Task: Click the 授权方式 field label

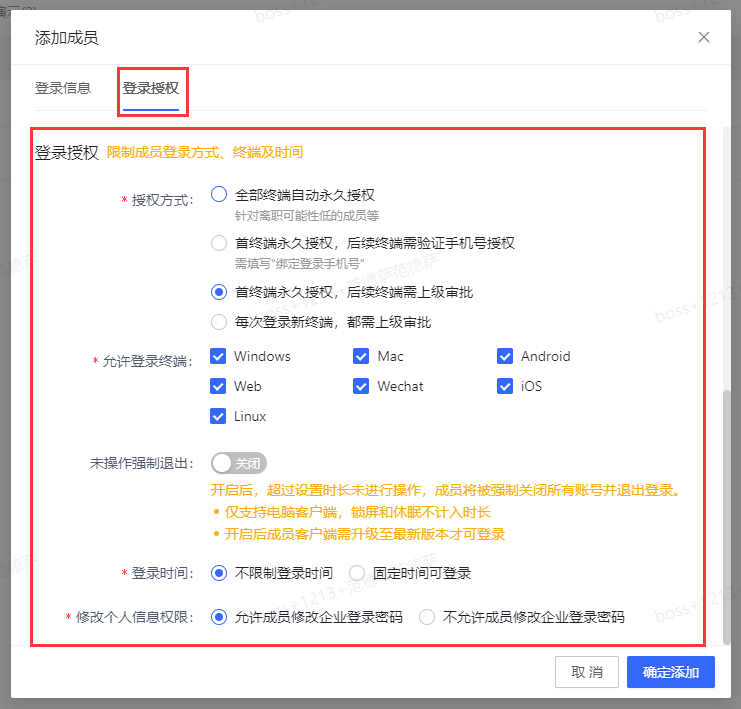Action: [163, 200]
